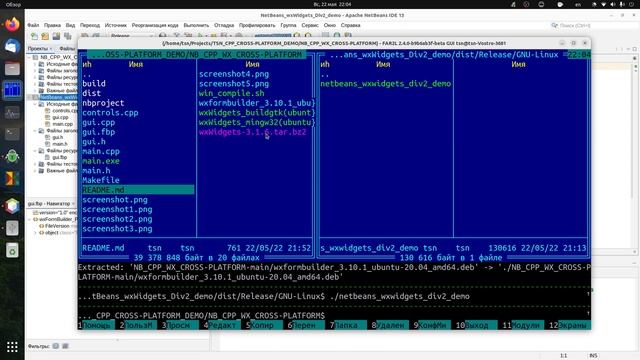640x360 pixels.
Task: Select the nbproject folder in FAR2L
Action: click(x=103, y=103)
